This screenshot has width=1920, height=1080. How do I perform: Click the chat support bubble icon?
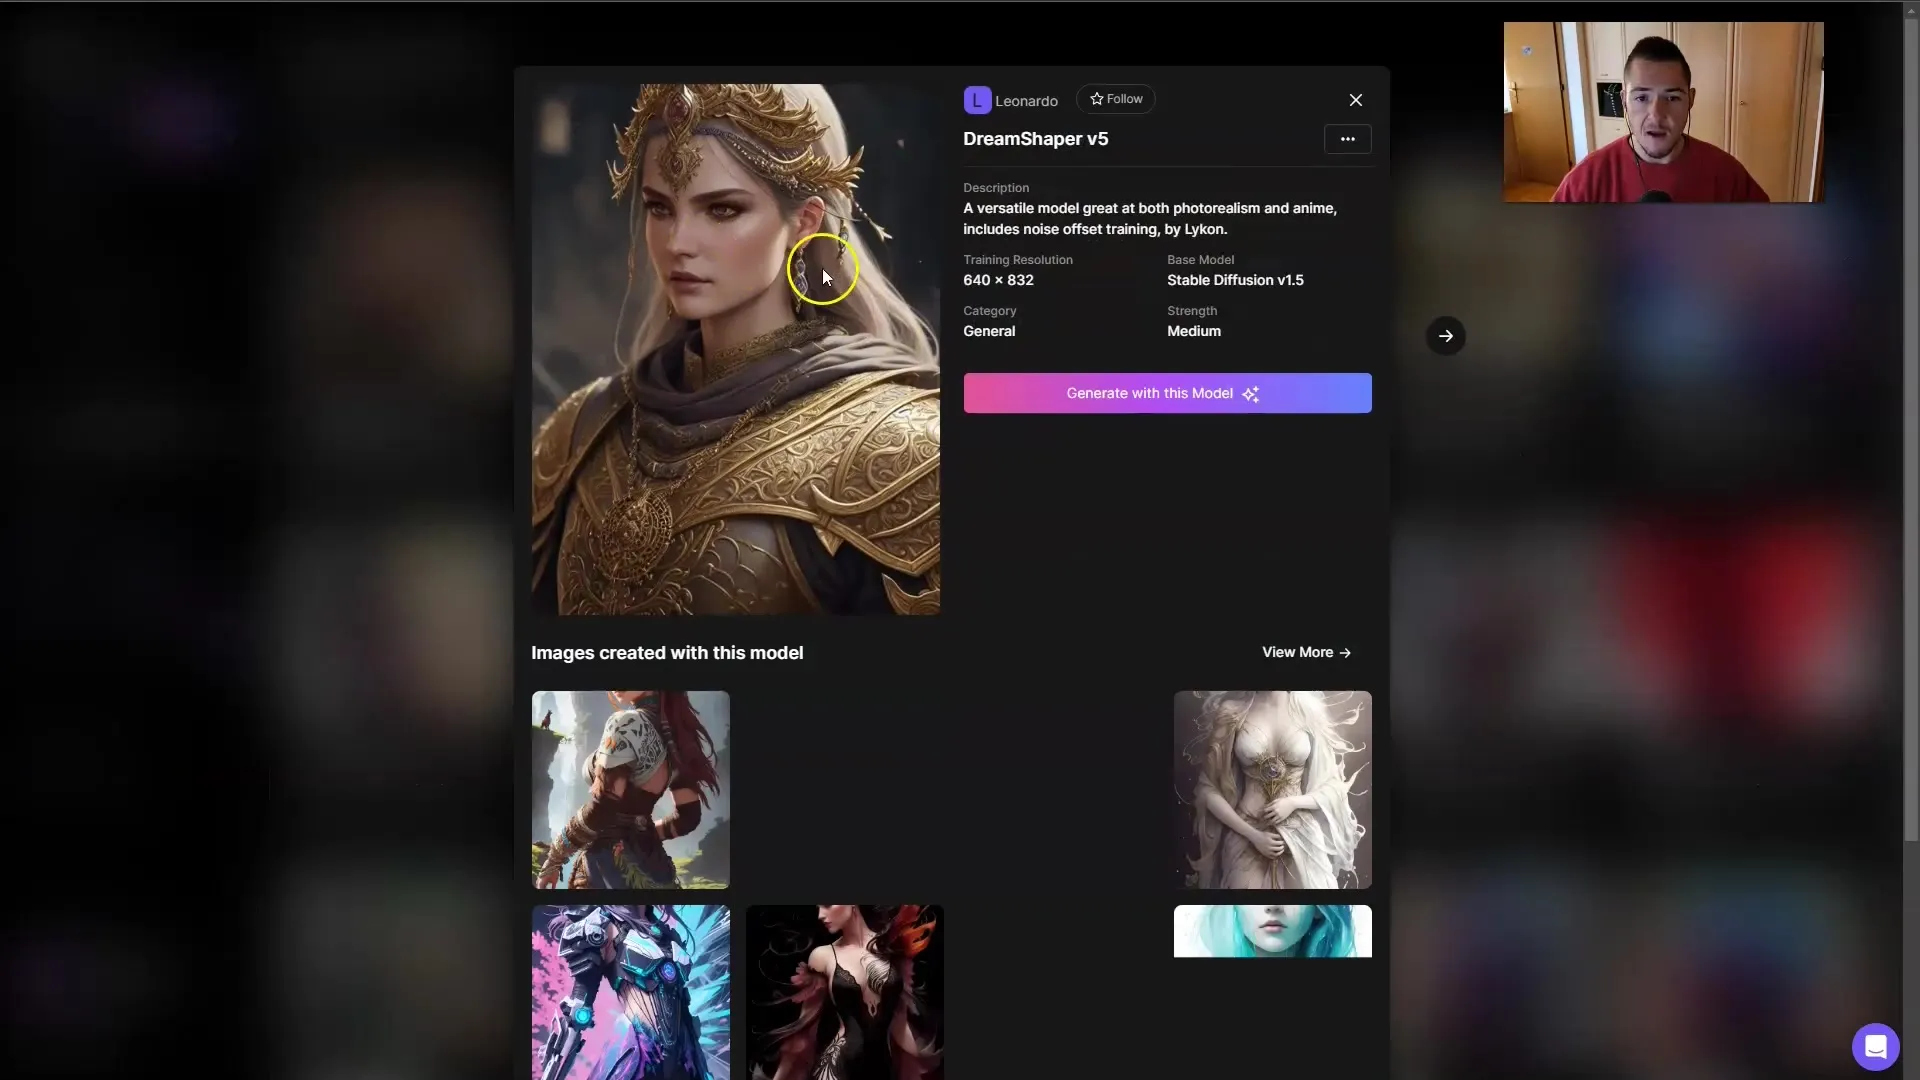tap(1873, 1046)
